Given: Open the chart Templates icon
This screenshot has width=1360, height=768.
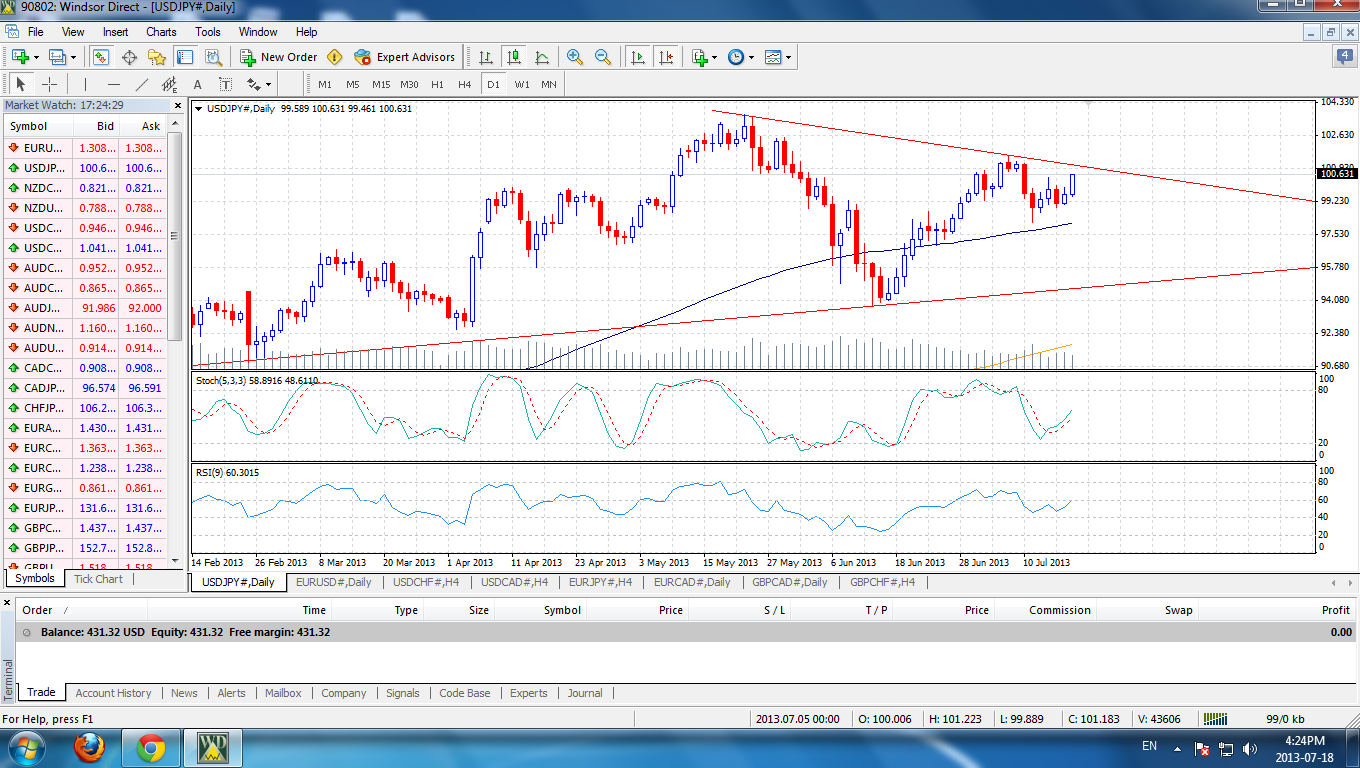Looking at the screenshot, I should coord(773,57).
